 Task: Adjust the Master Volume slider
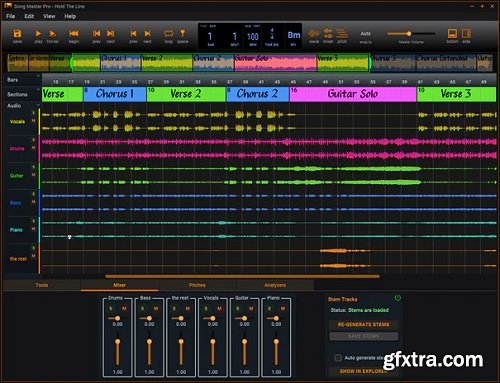coord(411,34)
